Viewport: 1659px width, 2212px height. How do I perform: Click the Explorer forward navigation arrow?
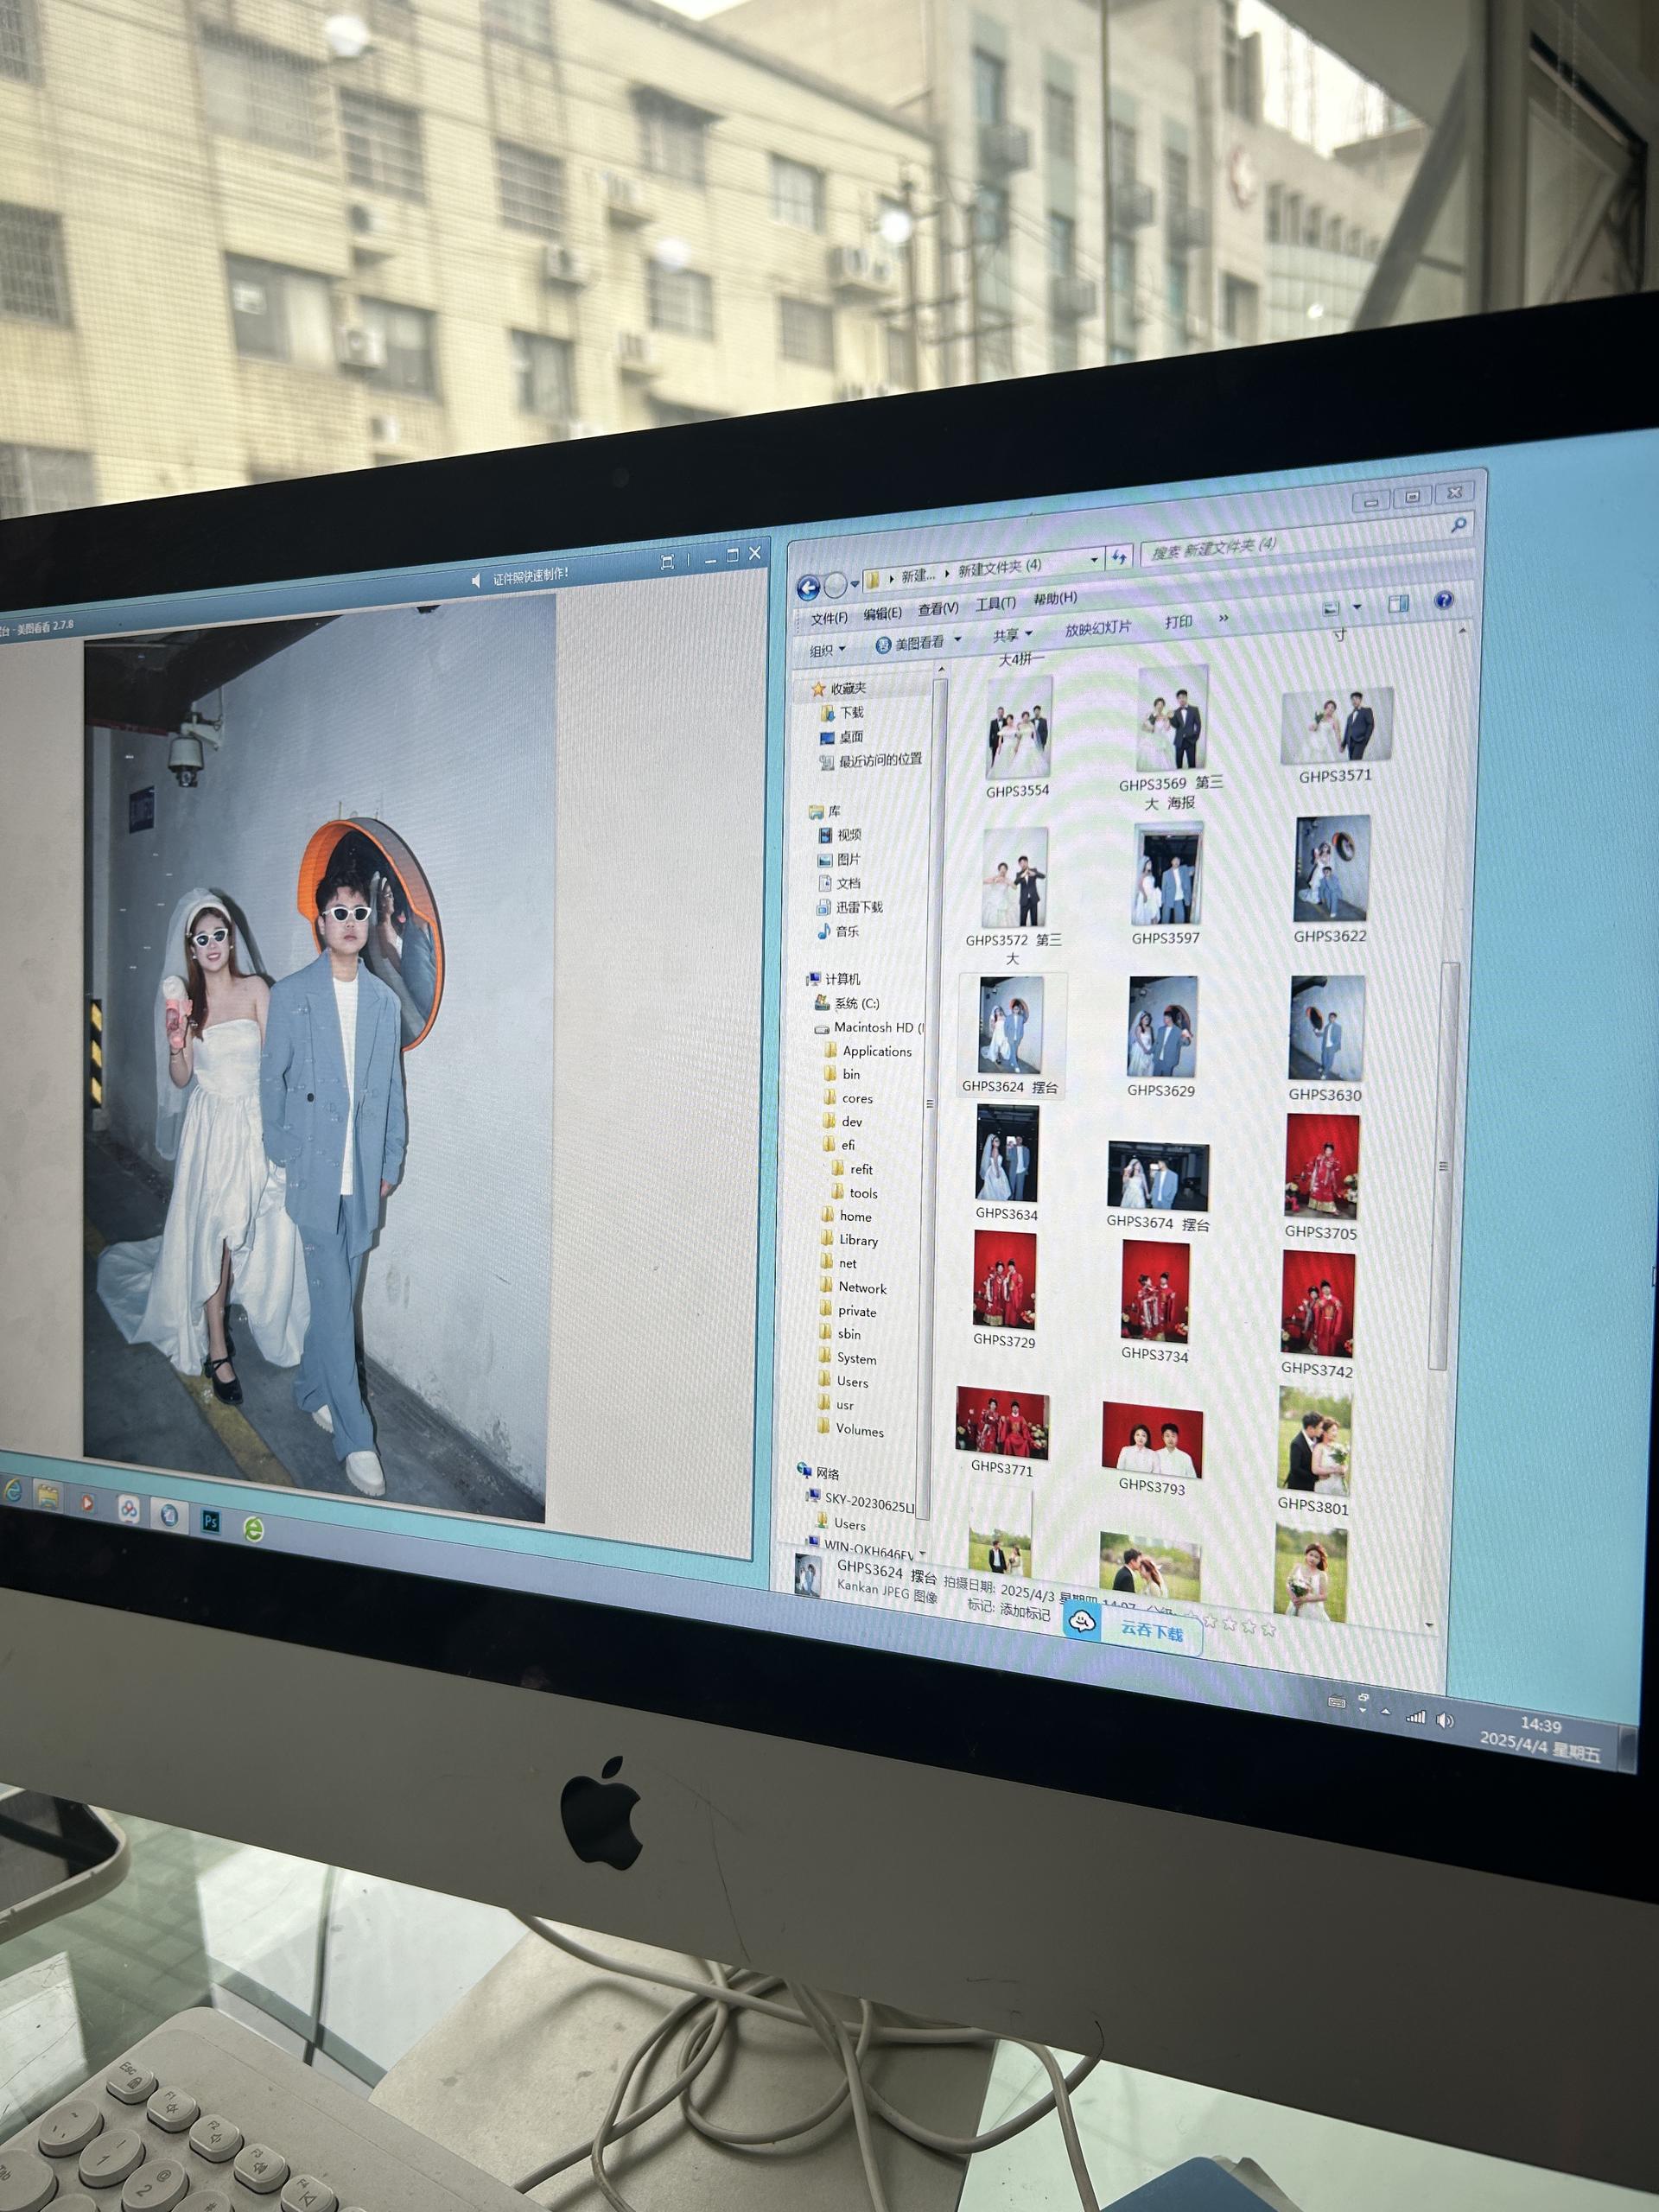[x=835, y=585]
